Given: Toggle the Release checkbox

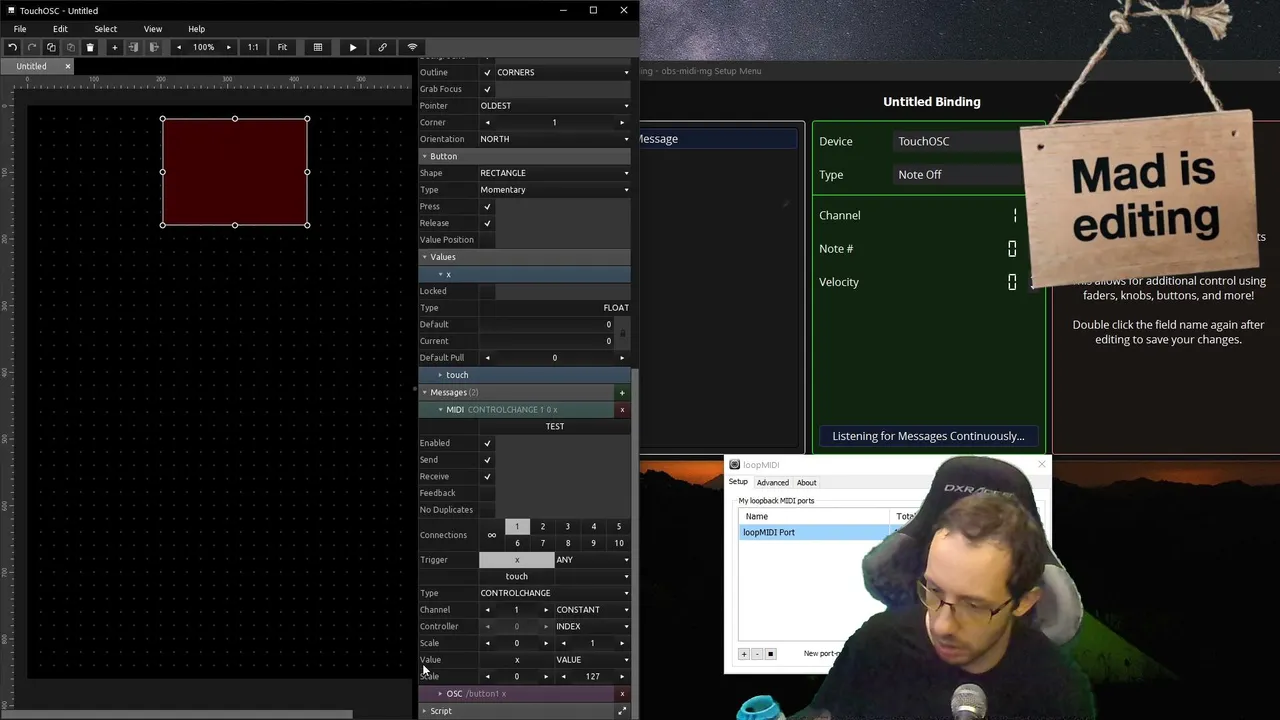Looking at the screenshot, I should pyautogui.click(x=487, y=223).
